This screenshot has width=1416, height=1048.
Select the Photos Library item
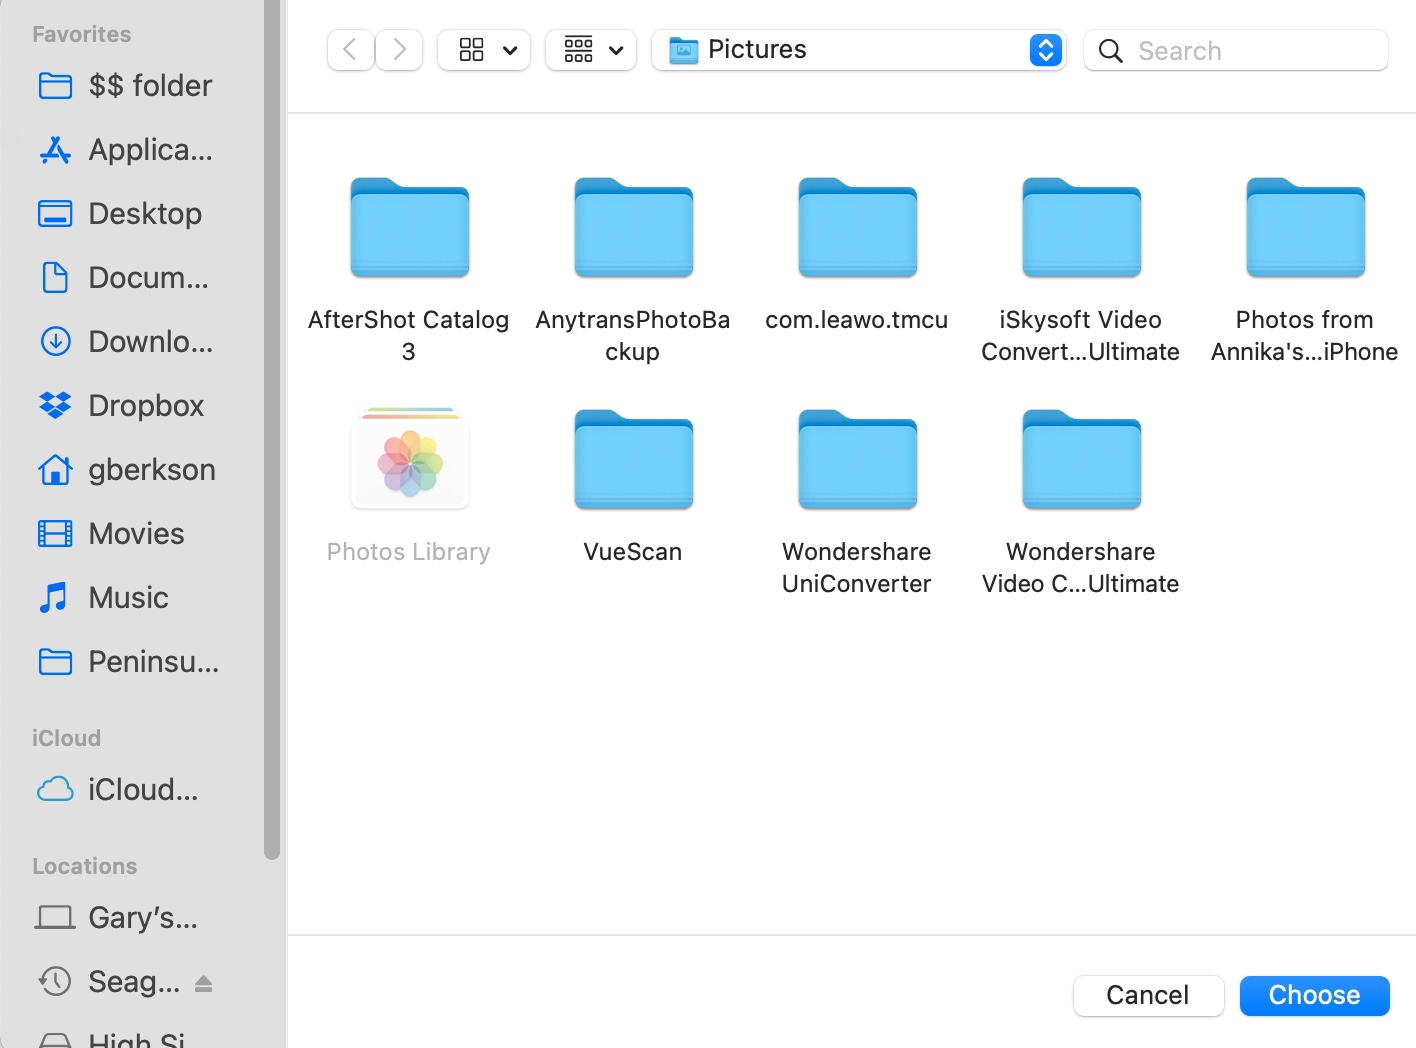(x=409, y=486)
